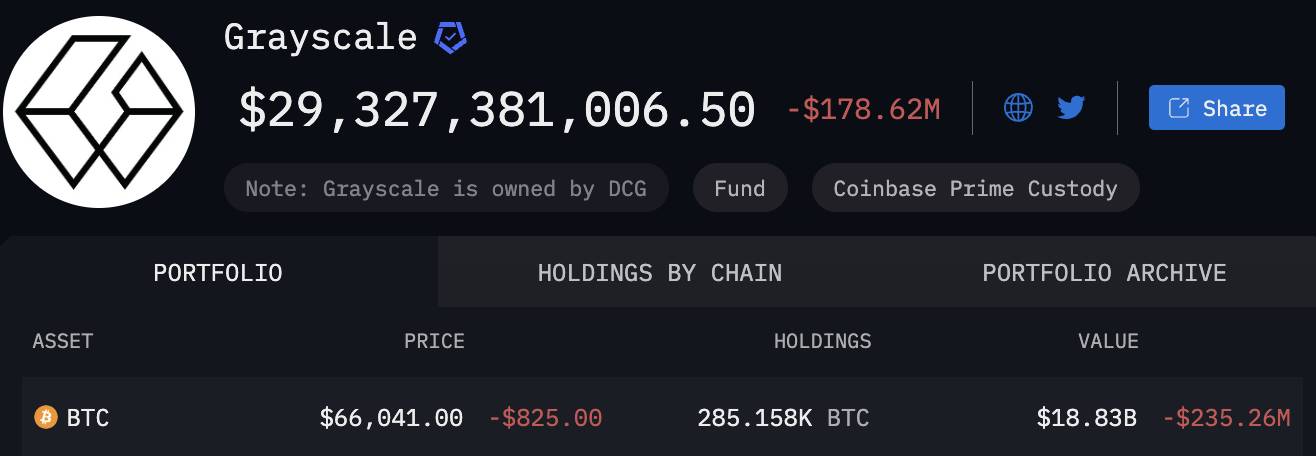1316x456 pixels.
Task: Click the Grayscale logo avatar
Action: [x=99, y=110]
